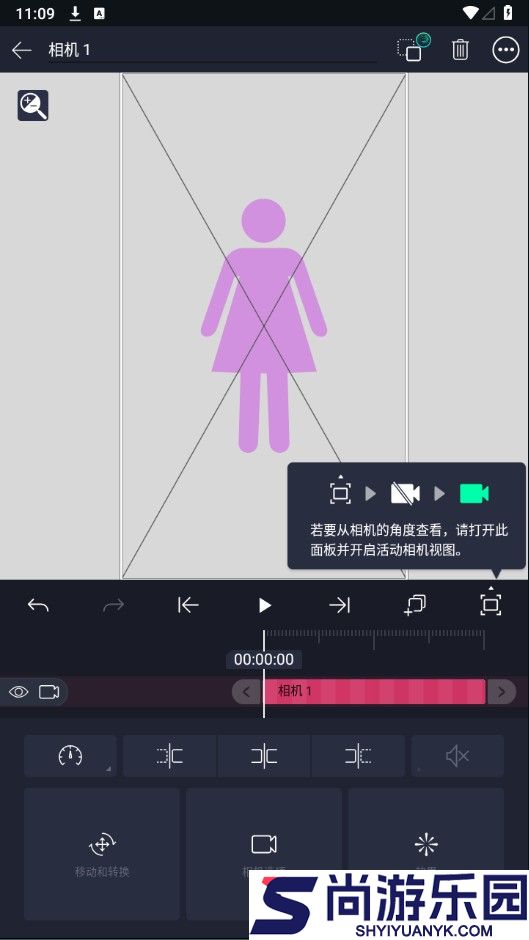
Task: Toggle the mute speaker button
Action: (457, 756)
